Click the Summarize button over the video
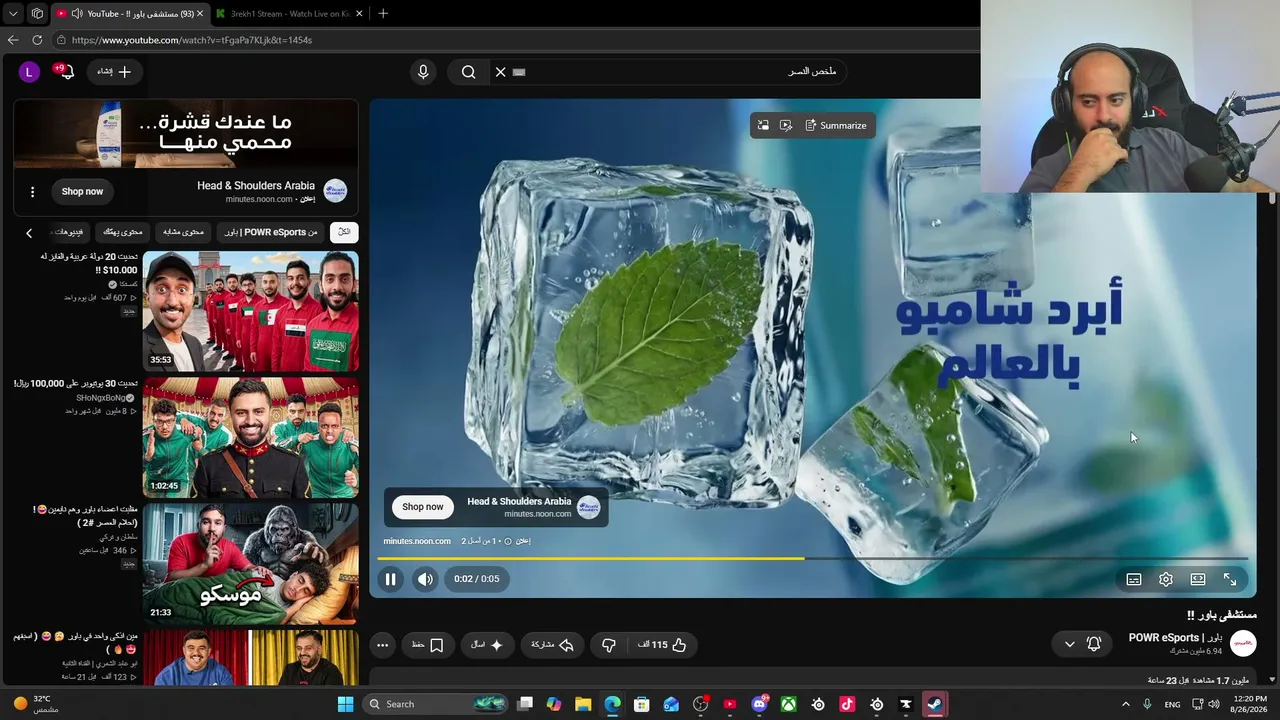The width and height of the screenshot is (1280, 720). click(x=836, y=125)
